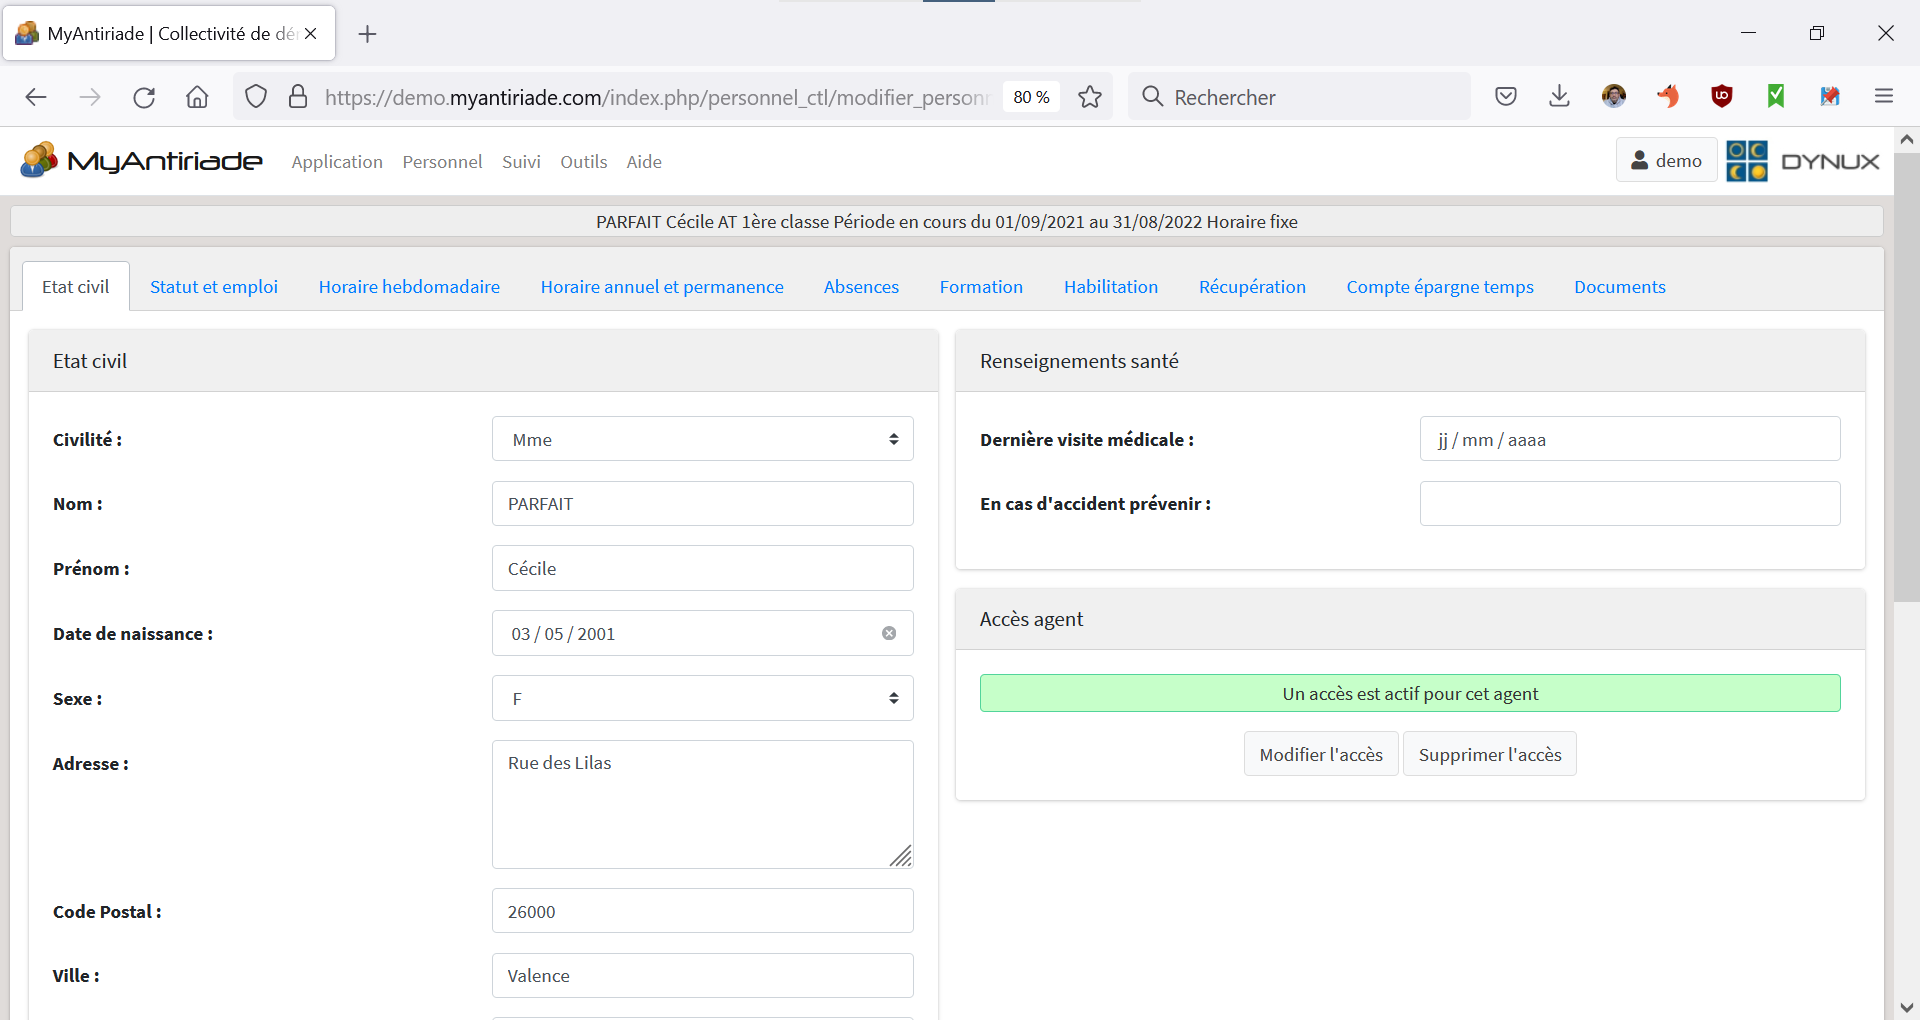Click the scrollbar down arrow
This screenshot has width=1920, height=1020.
pos(1906,1007)
